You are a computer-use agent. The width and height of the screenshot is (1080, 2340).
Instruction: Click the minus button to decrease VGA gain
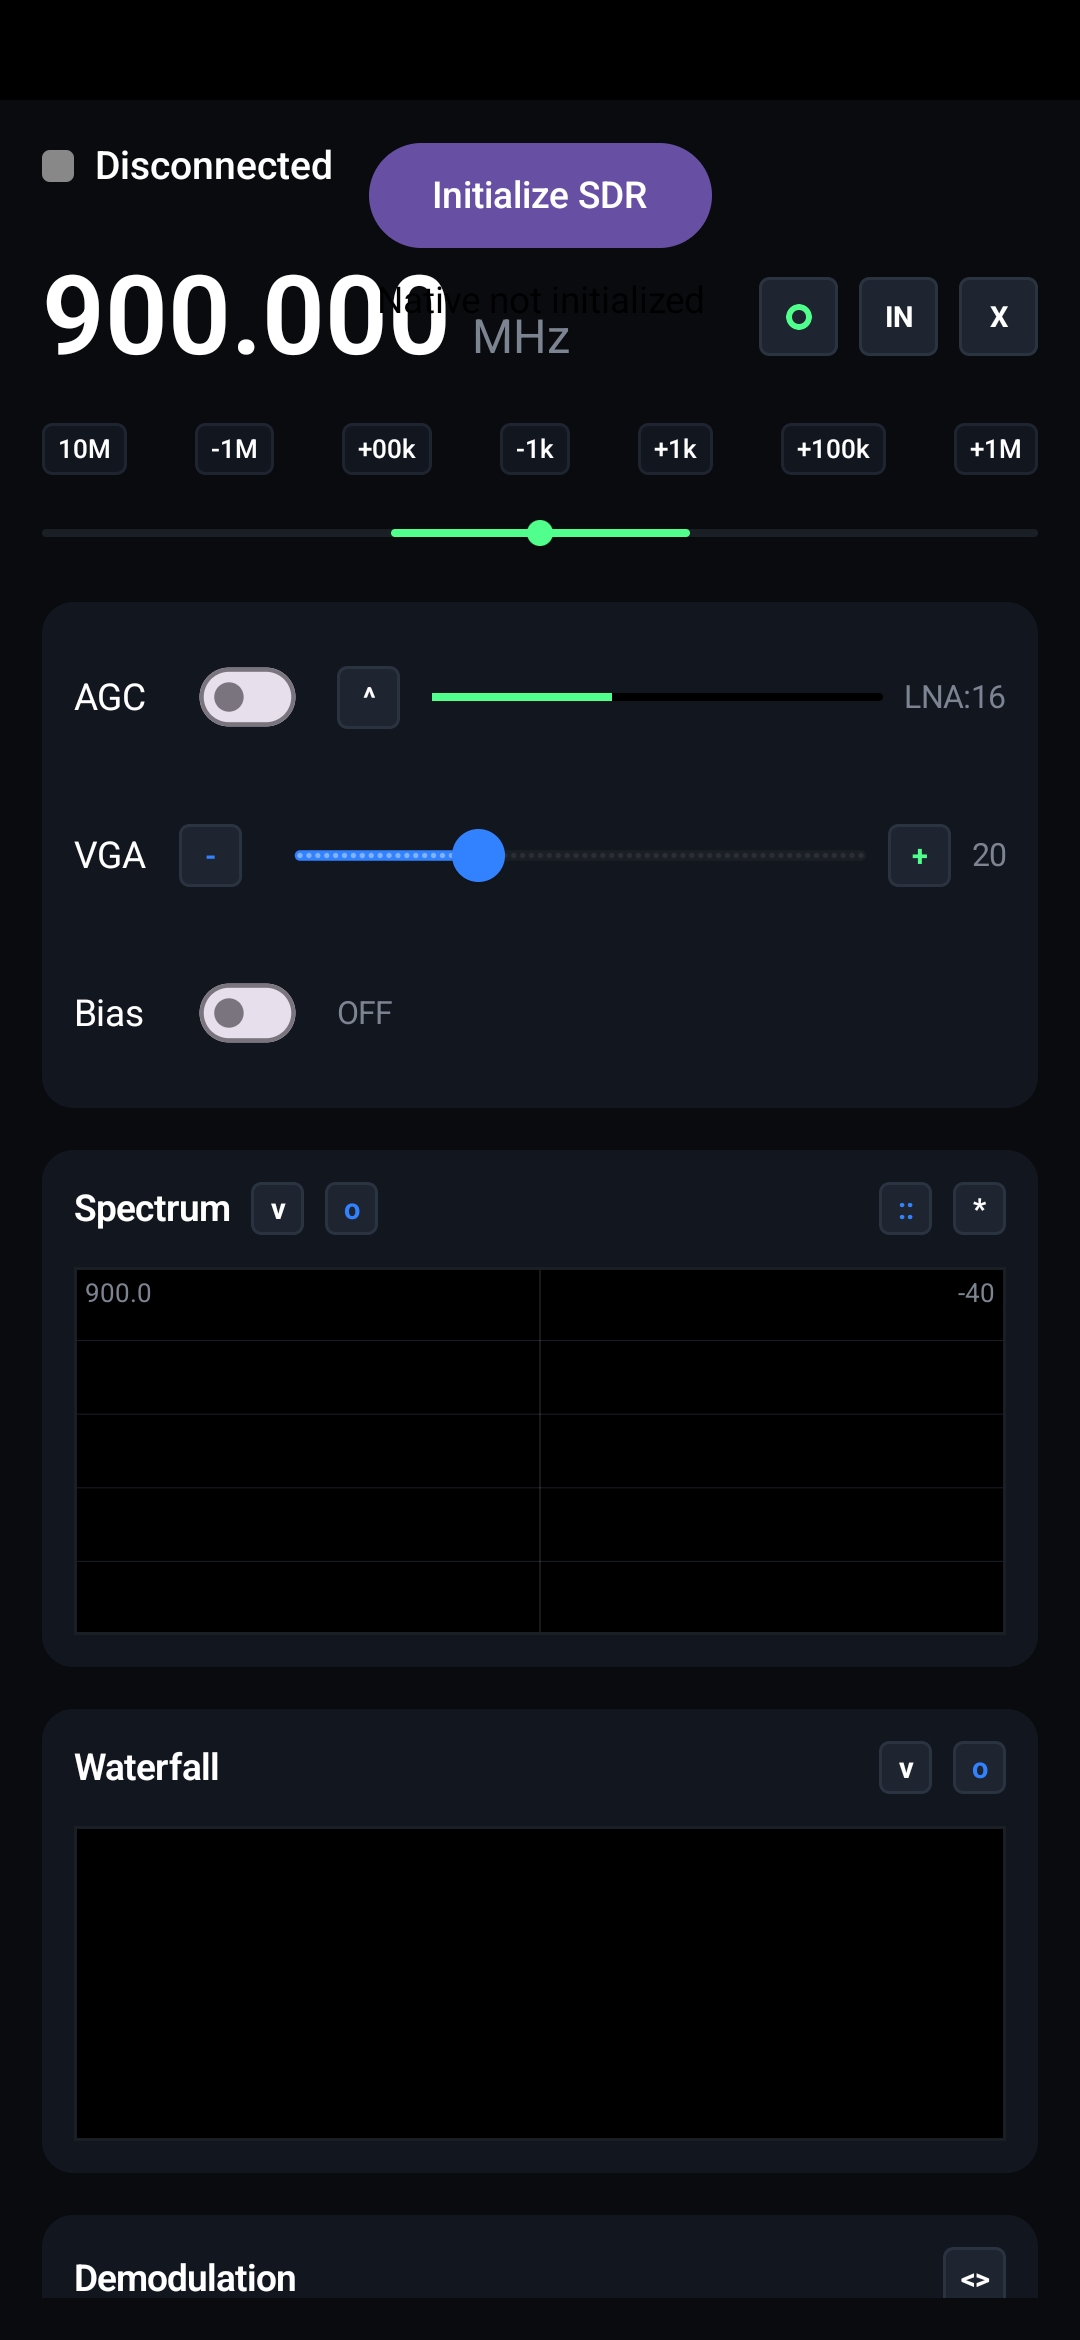pos(210,855)
